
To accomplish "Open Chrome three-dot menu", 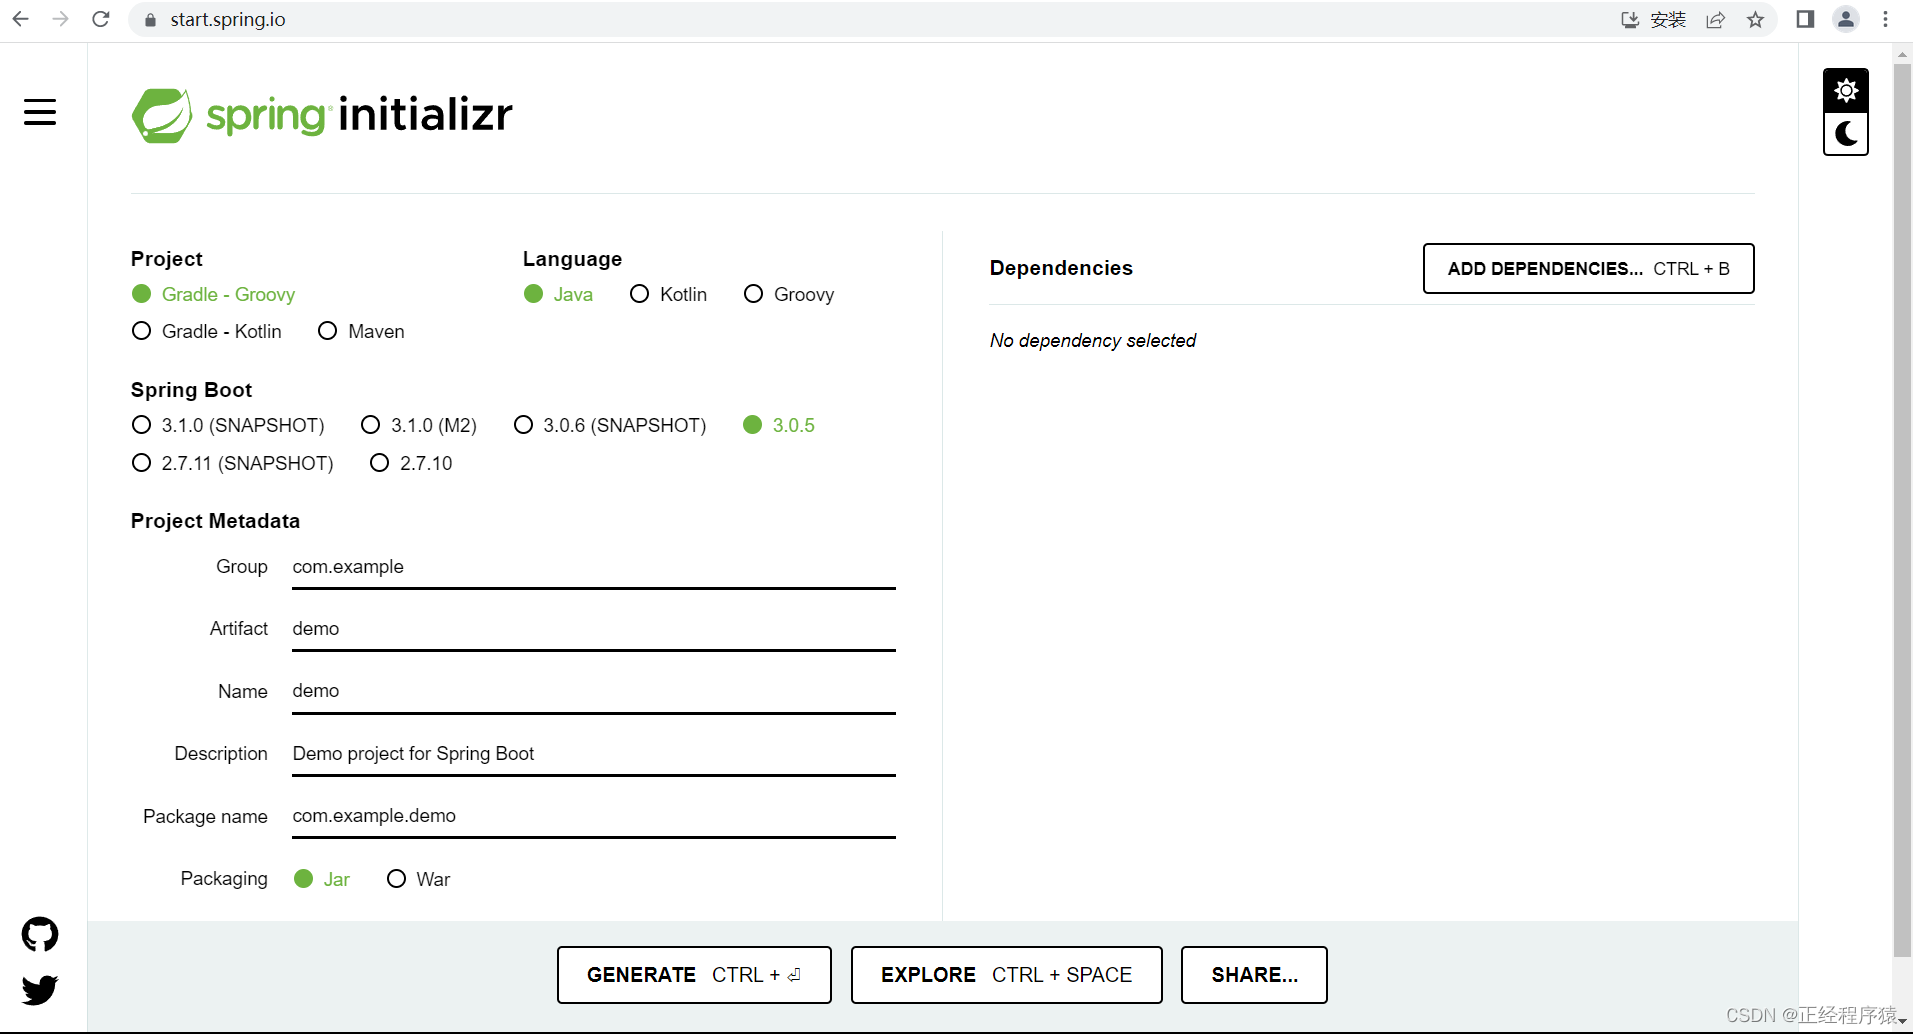I will (1886, 19).
